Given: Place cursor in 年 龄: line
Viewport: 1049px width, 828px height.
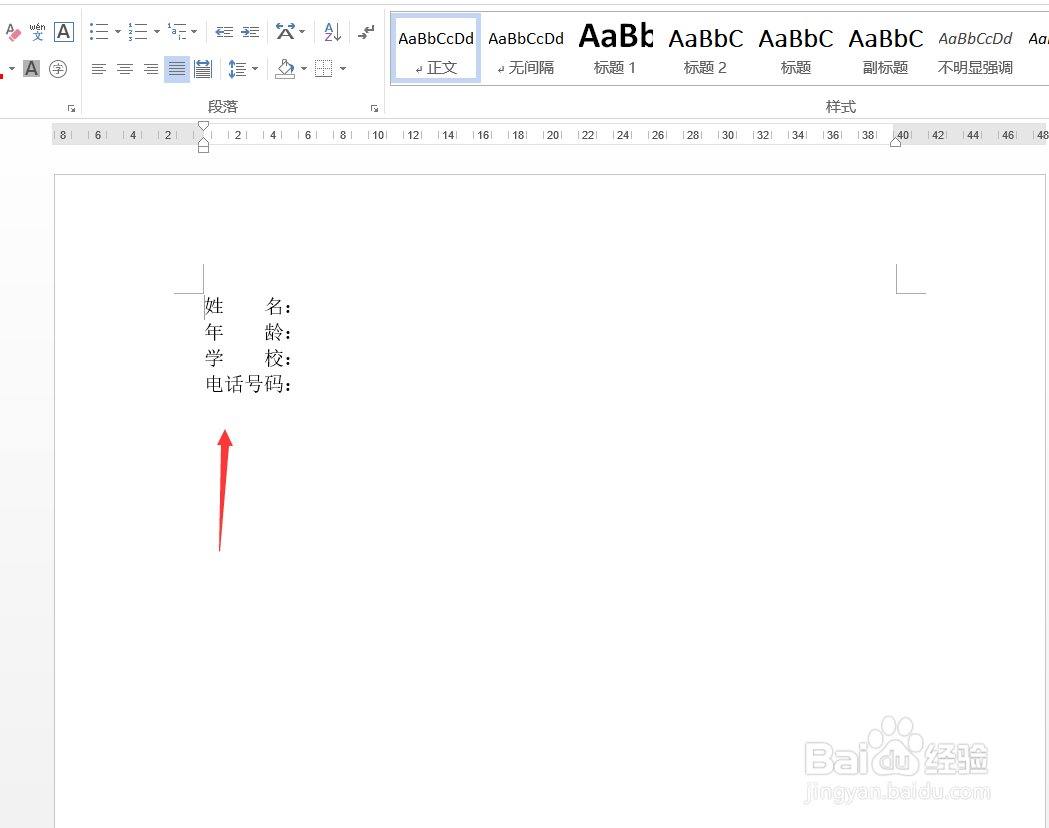Looking at the screenshot, I should point(248,332).
